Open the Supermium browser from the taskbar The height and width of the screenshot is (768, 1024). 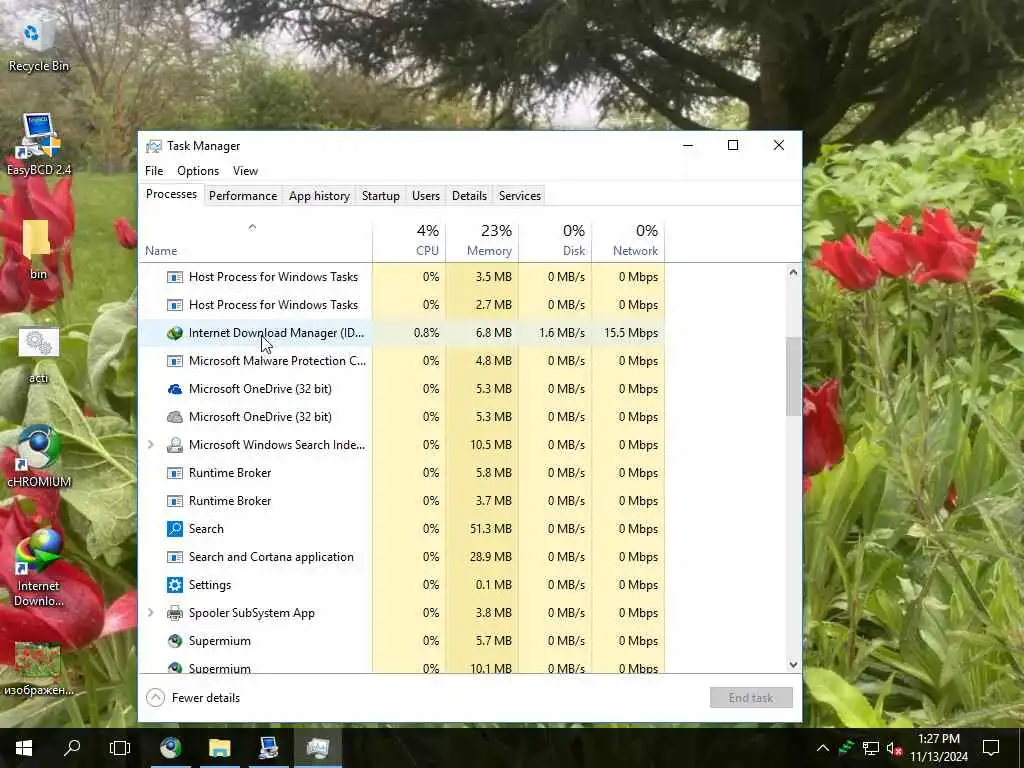(x=171, y=748)
